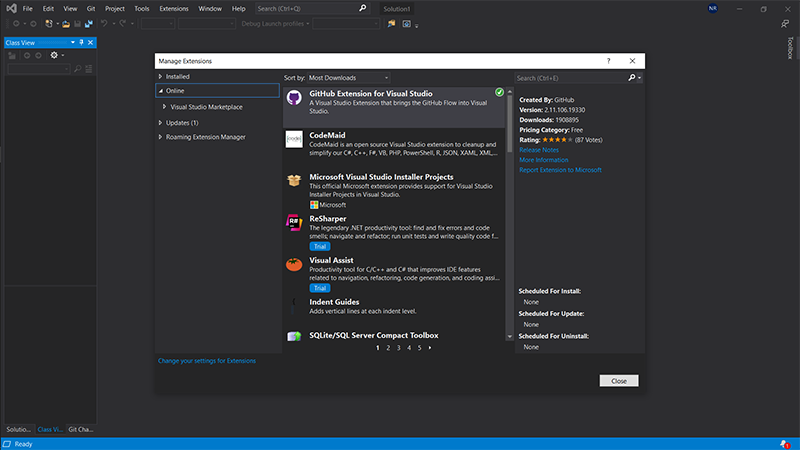Click the toolbar icon right of Find in Files
Viewport: 800px width, 450px height.
[406, 23]
